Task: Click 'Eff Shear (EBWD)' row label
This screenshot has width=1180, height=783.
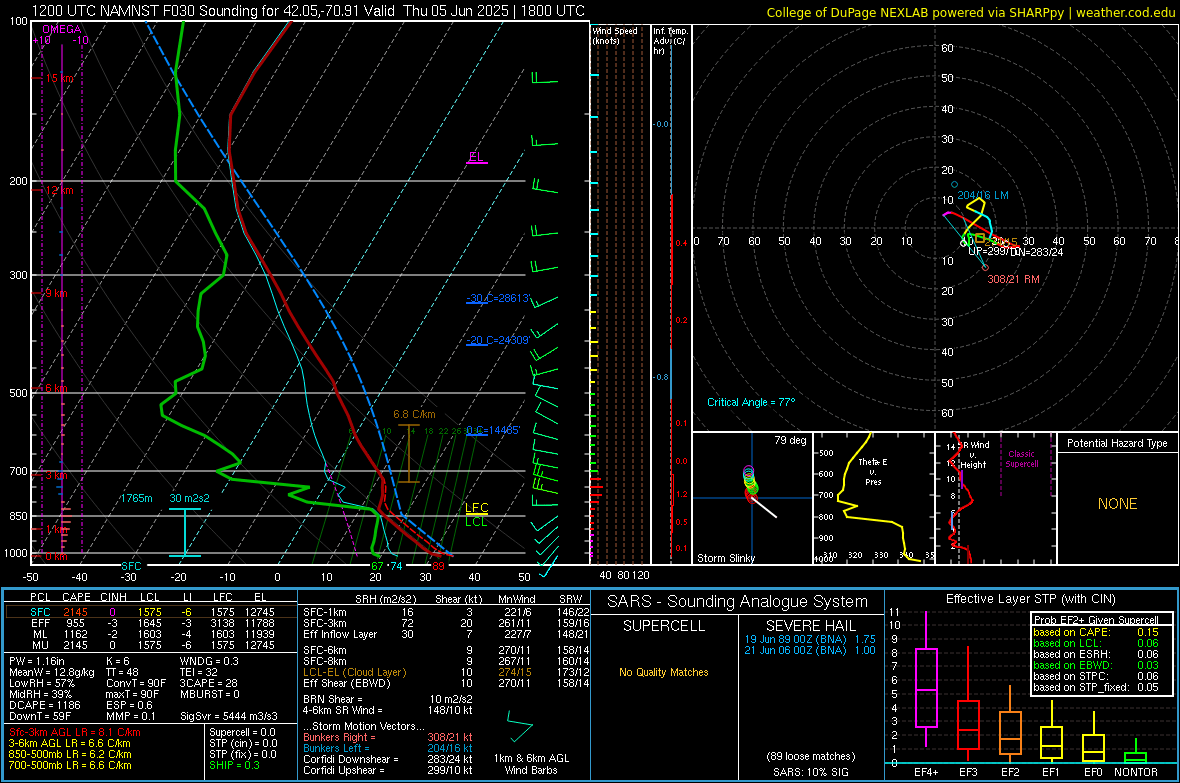Action: coord(347,684)
